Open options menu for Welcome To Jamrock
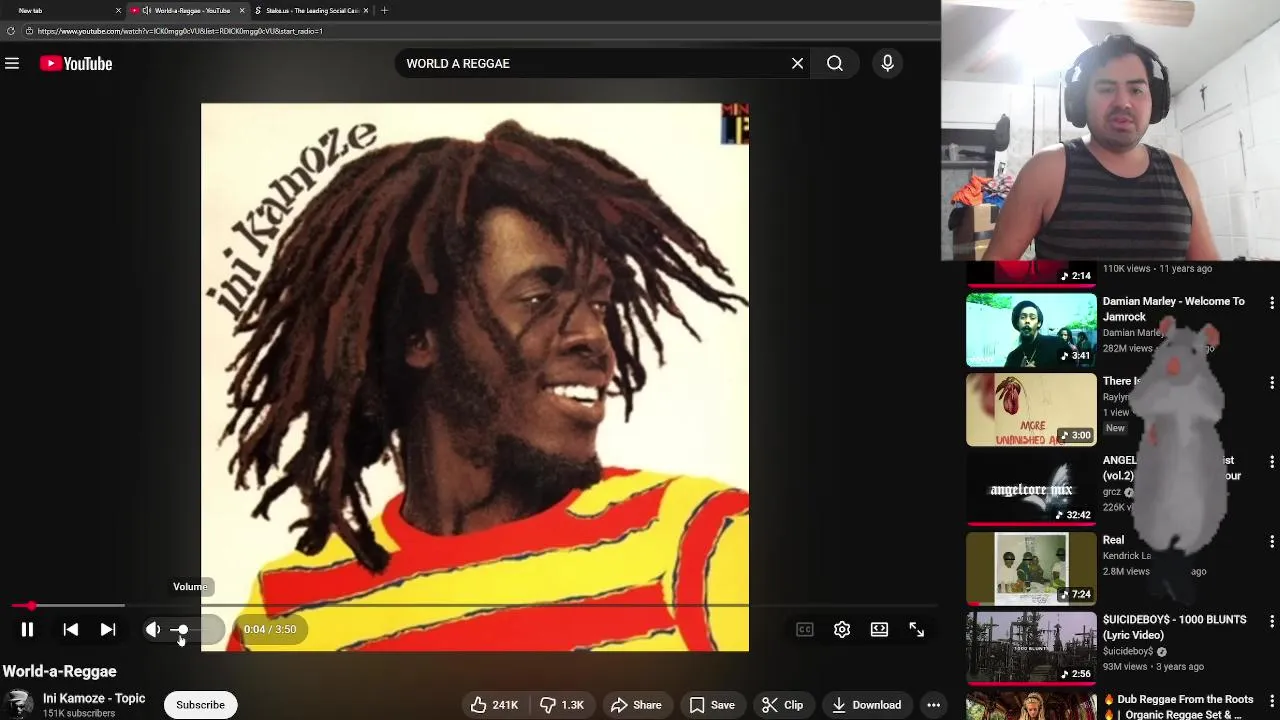Screen dimensions: 1280x720 pos(1271,302)
